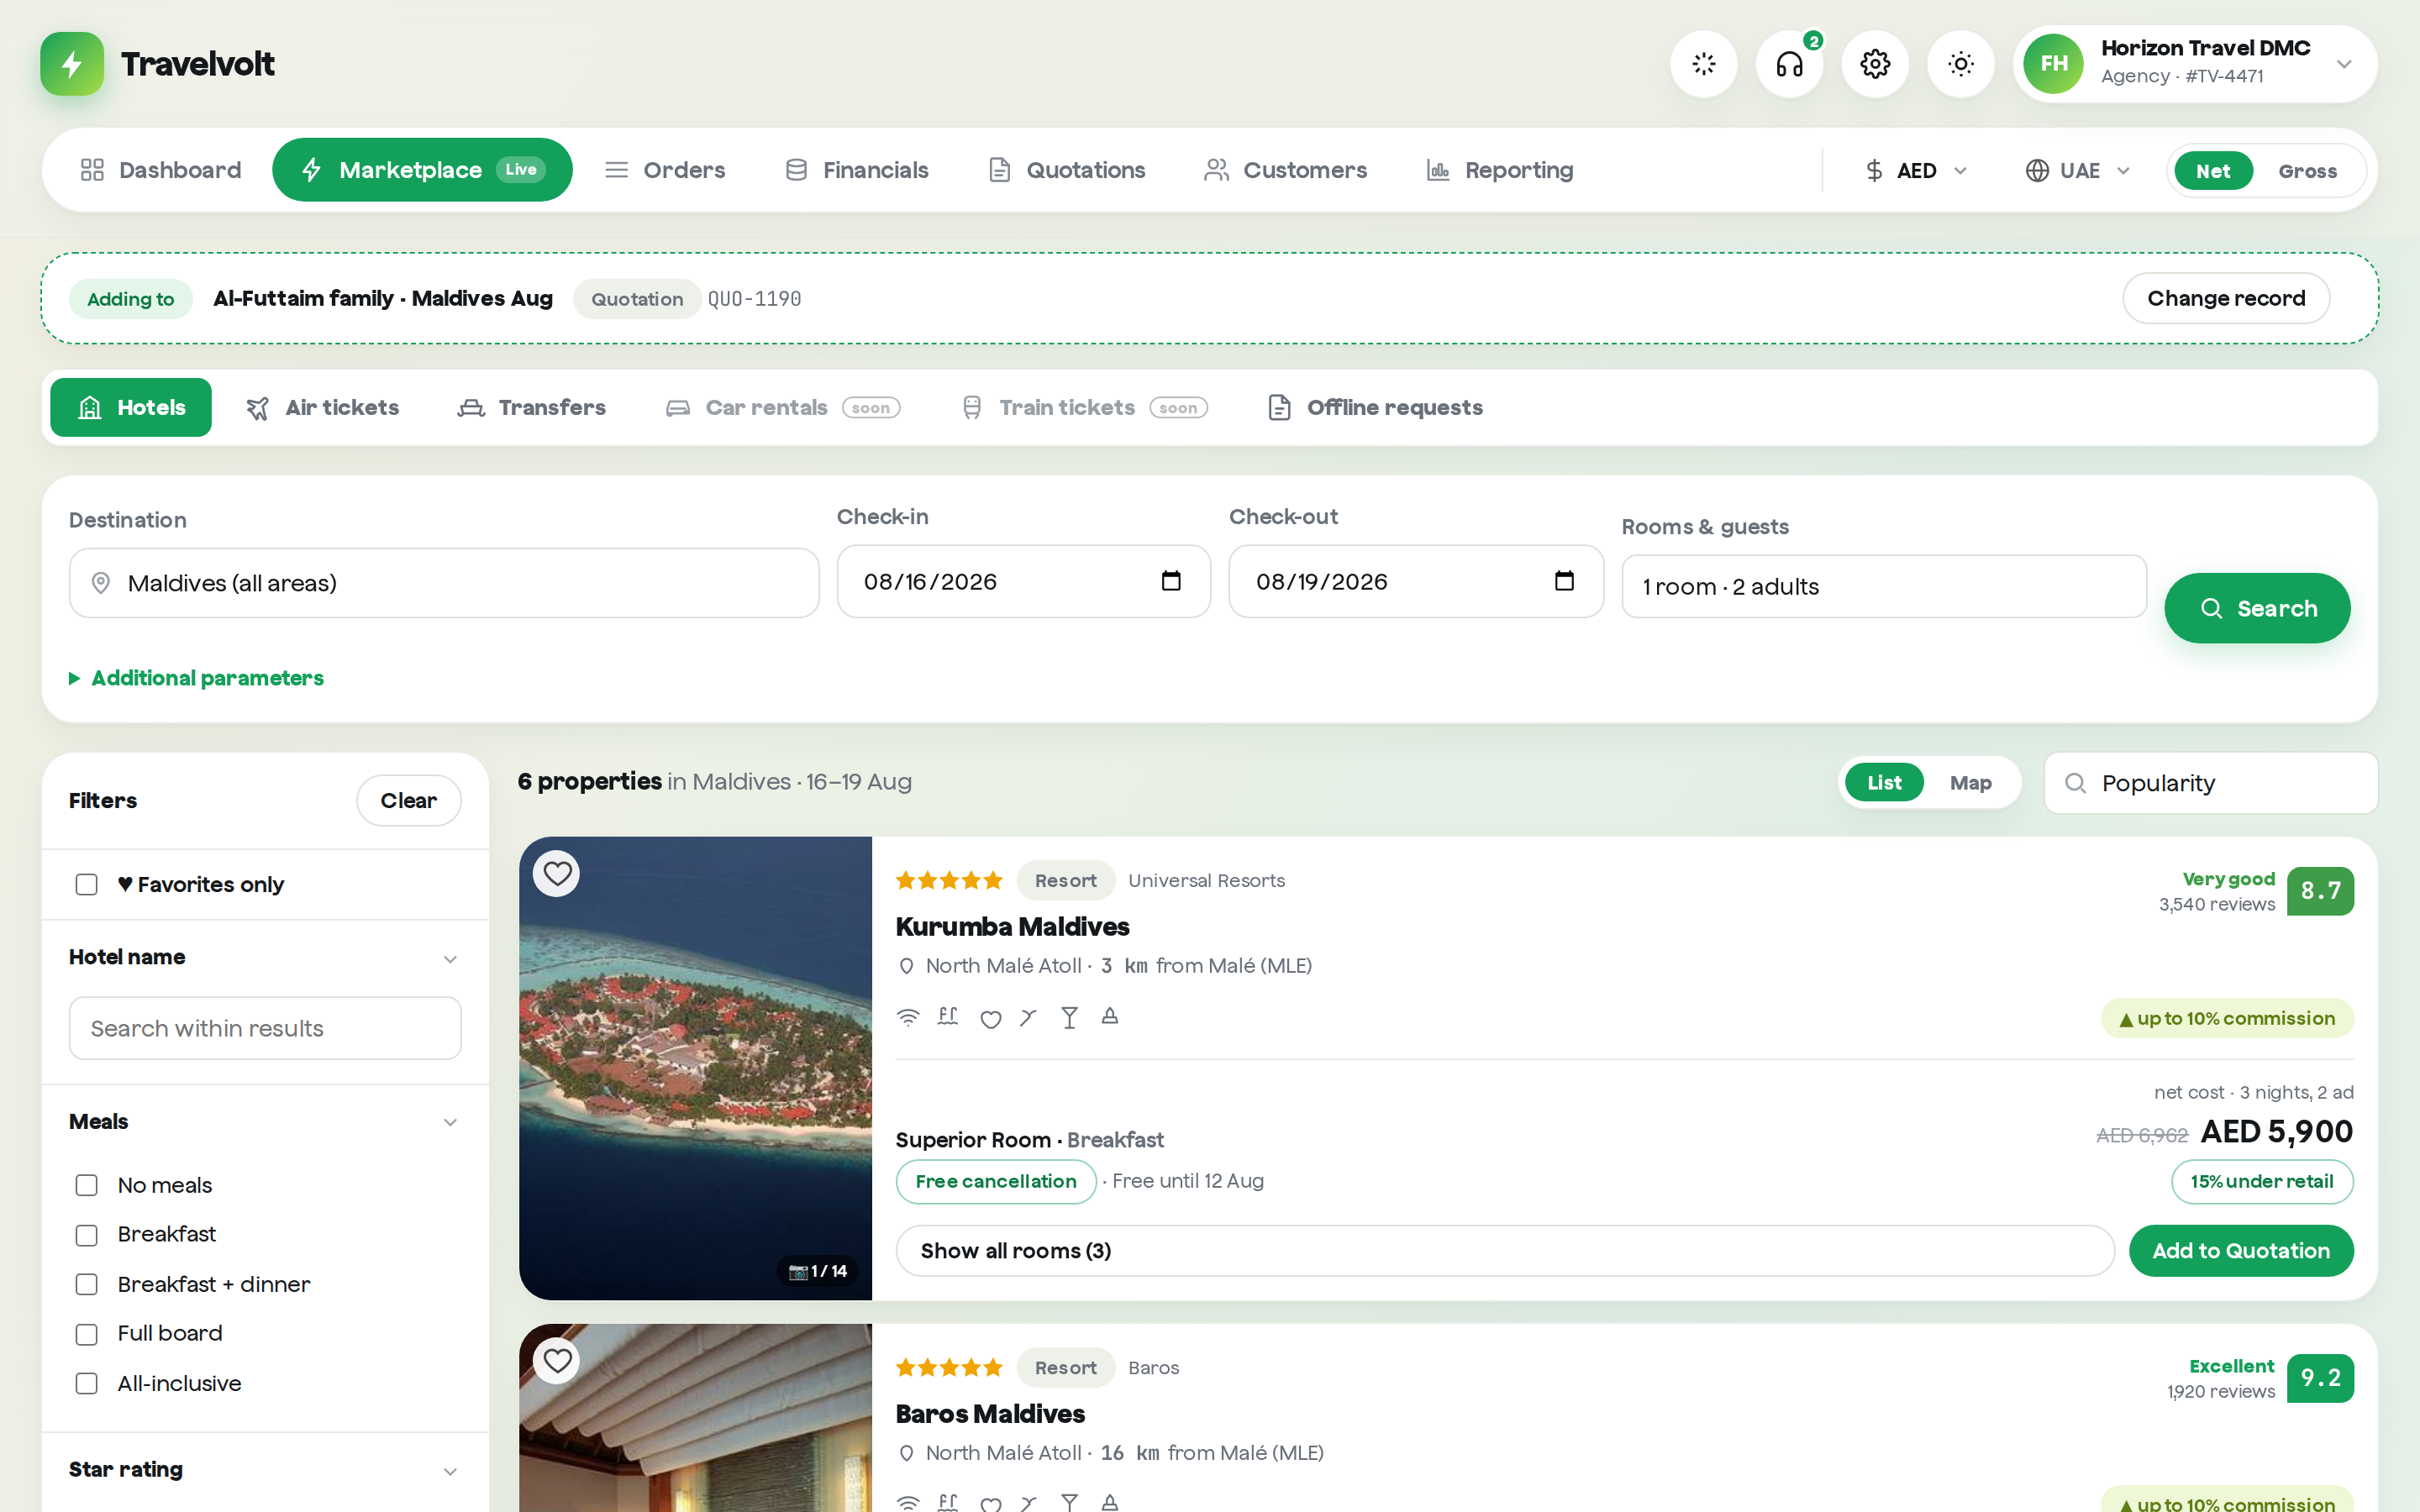Open the Popularity sort dropdown
Viewport: 2420px width, 1512px height.
pyautogui.click(x=2210, y=783)
